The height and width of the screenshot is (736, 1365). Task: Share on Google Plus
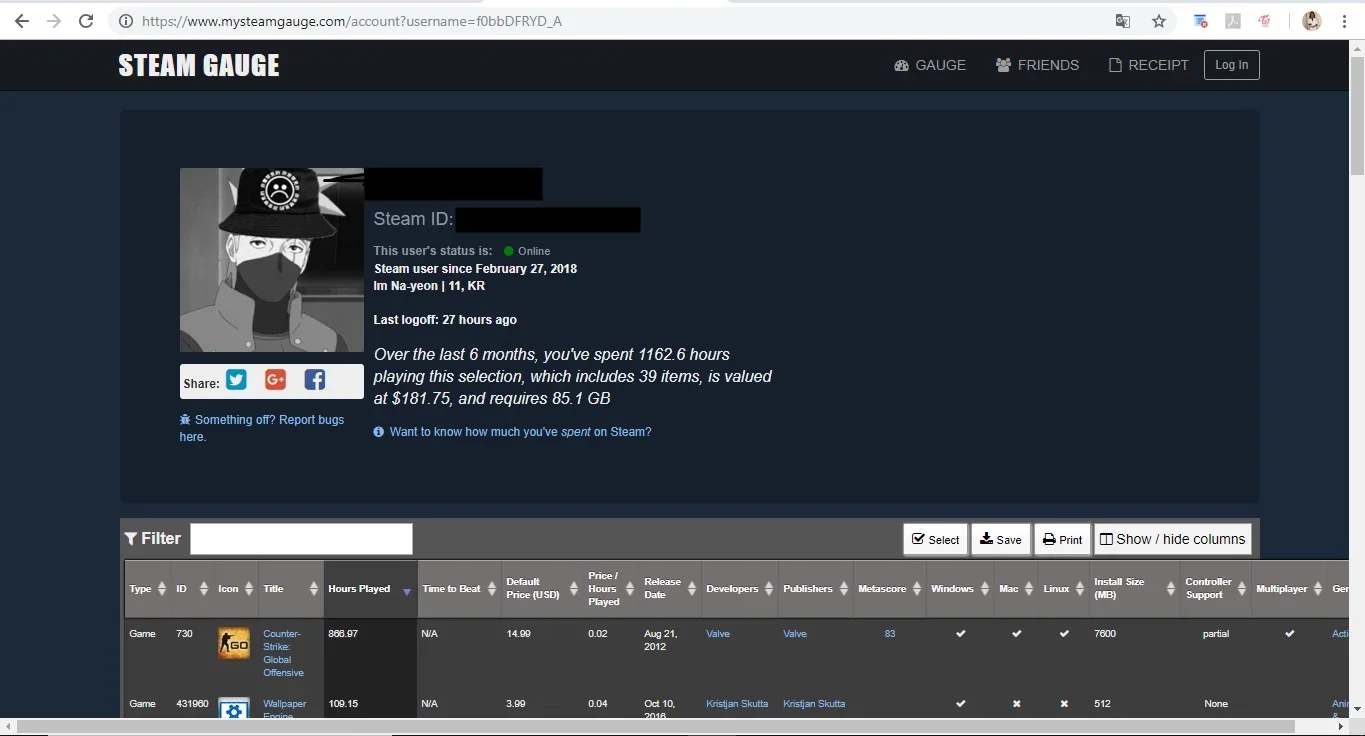(x=275, y=380)
